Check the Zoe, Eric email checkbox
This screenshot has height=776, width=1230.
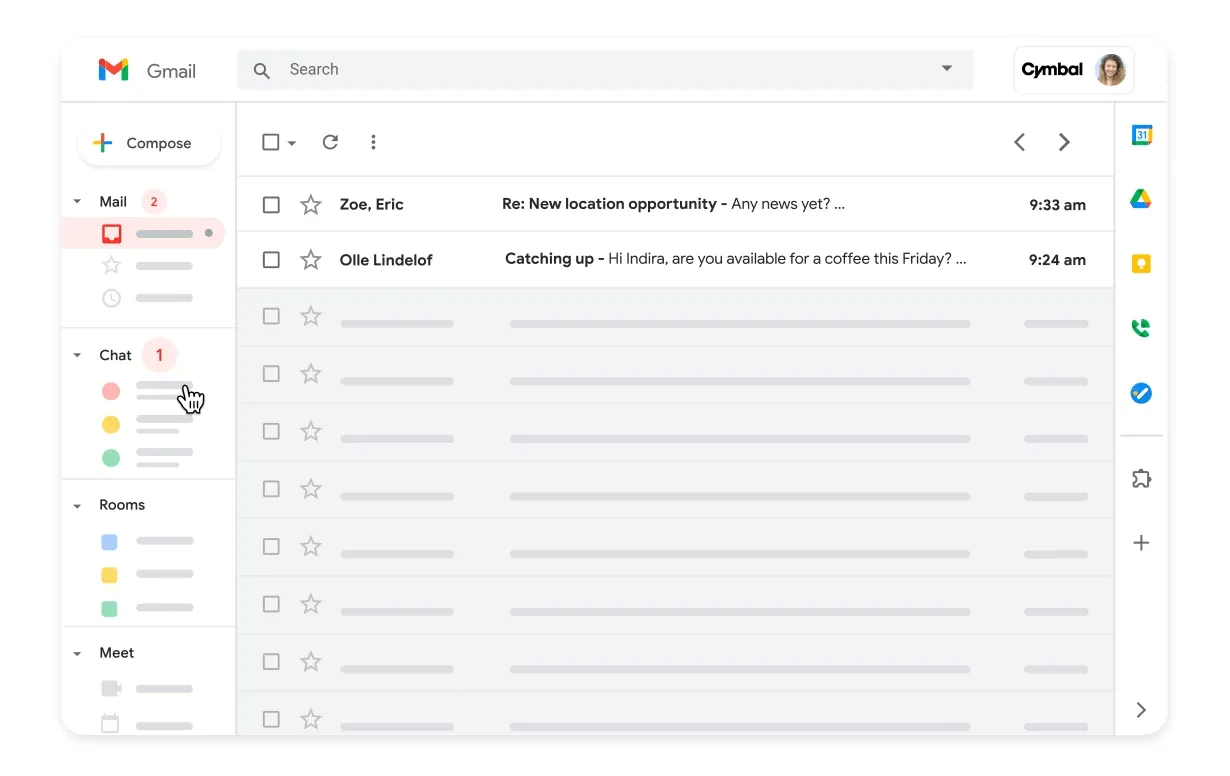click(x=271, y=205)
